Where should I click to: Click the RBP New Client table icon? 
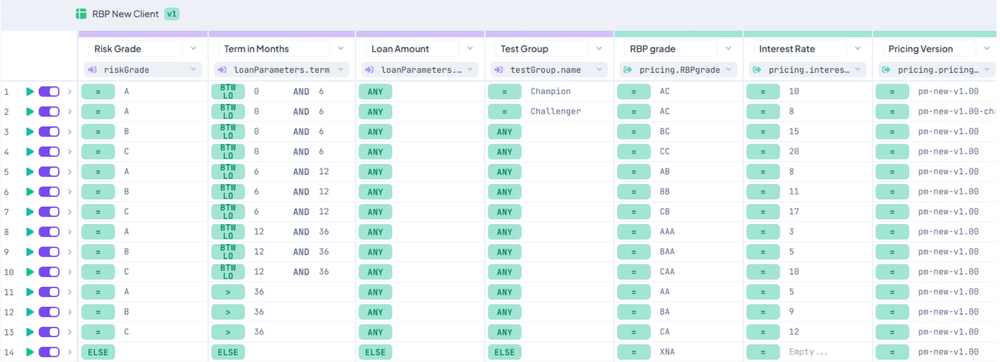[x=81, y=13]
